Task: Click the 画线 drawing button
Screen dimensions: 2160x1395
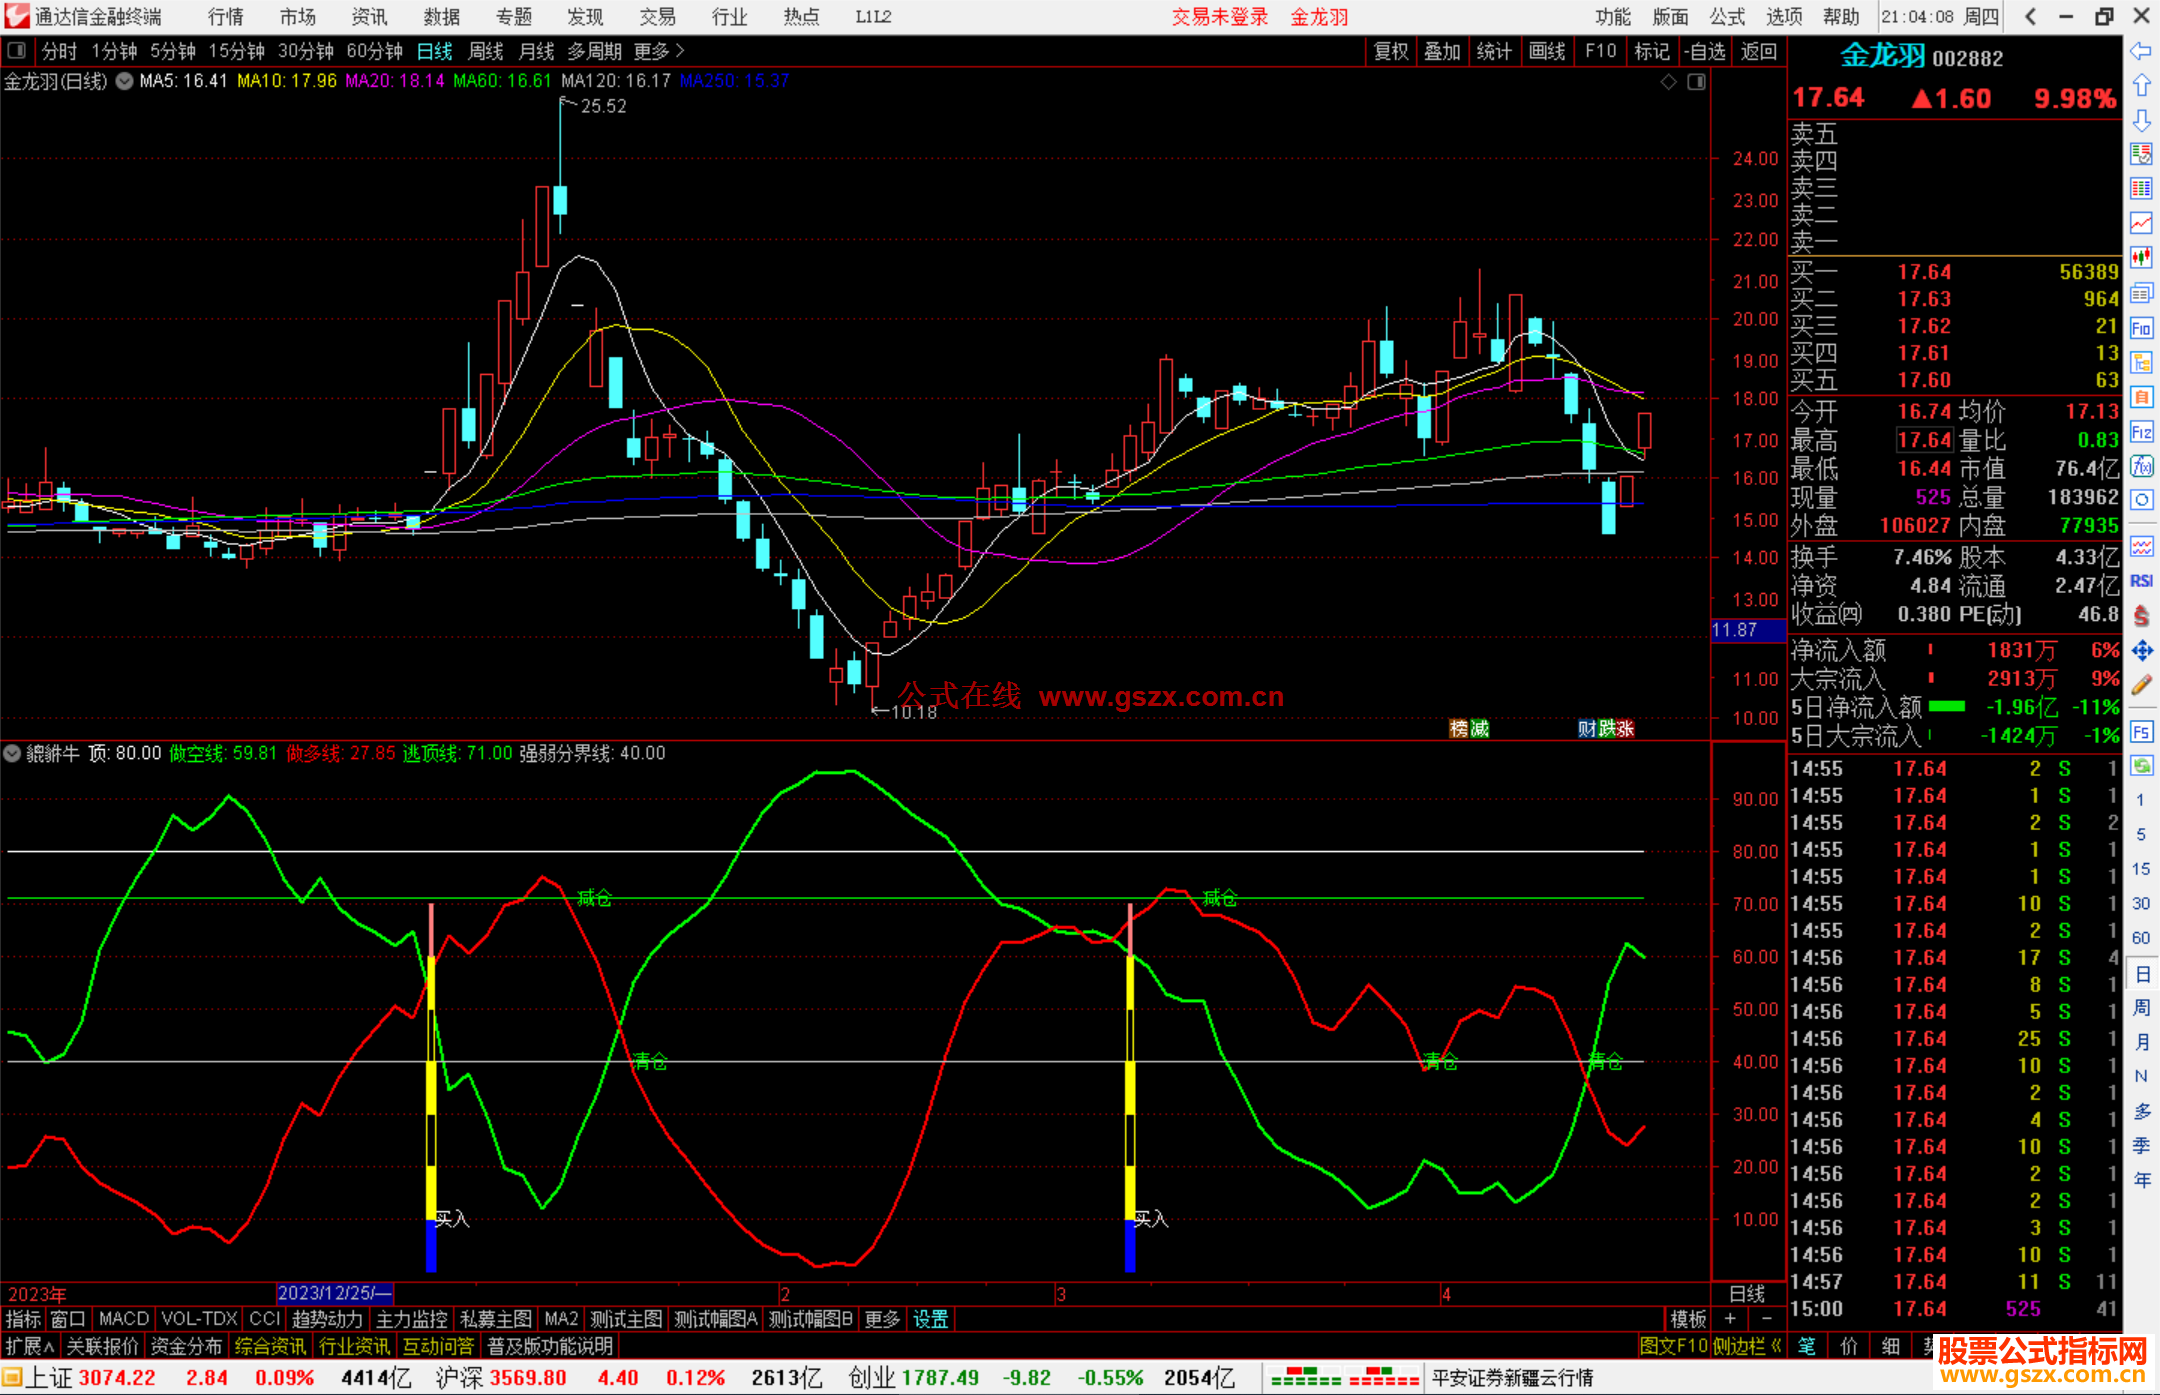Action: [x=1546, y=51]
